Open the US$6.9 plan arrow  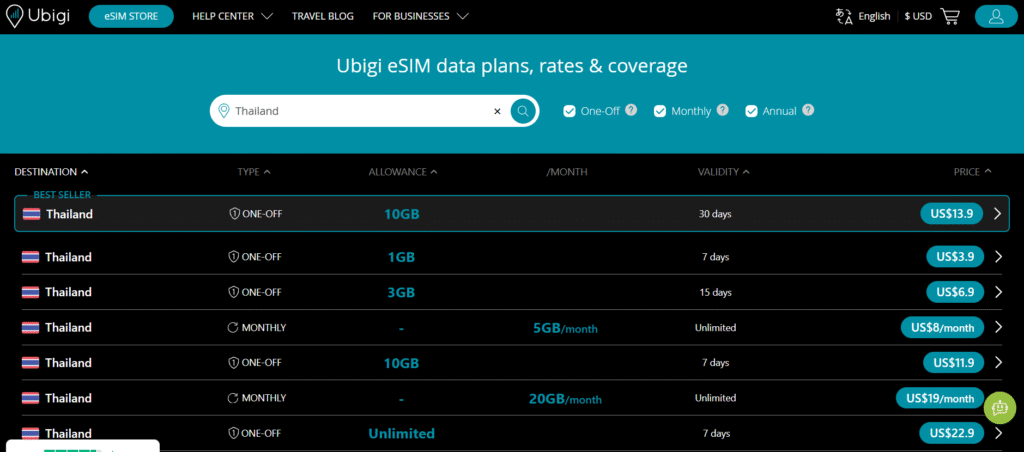coord(998,292)
